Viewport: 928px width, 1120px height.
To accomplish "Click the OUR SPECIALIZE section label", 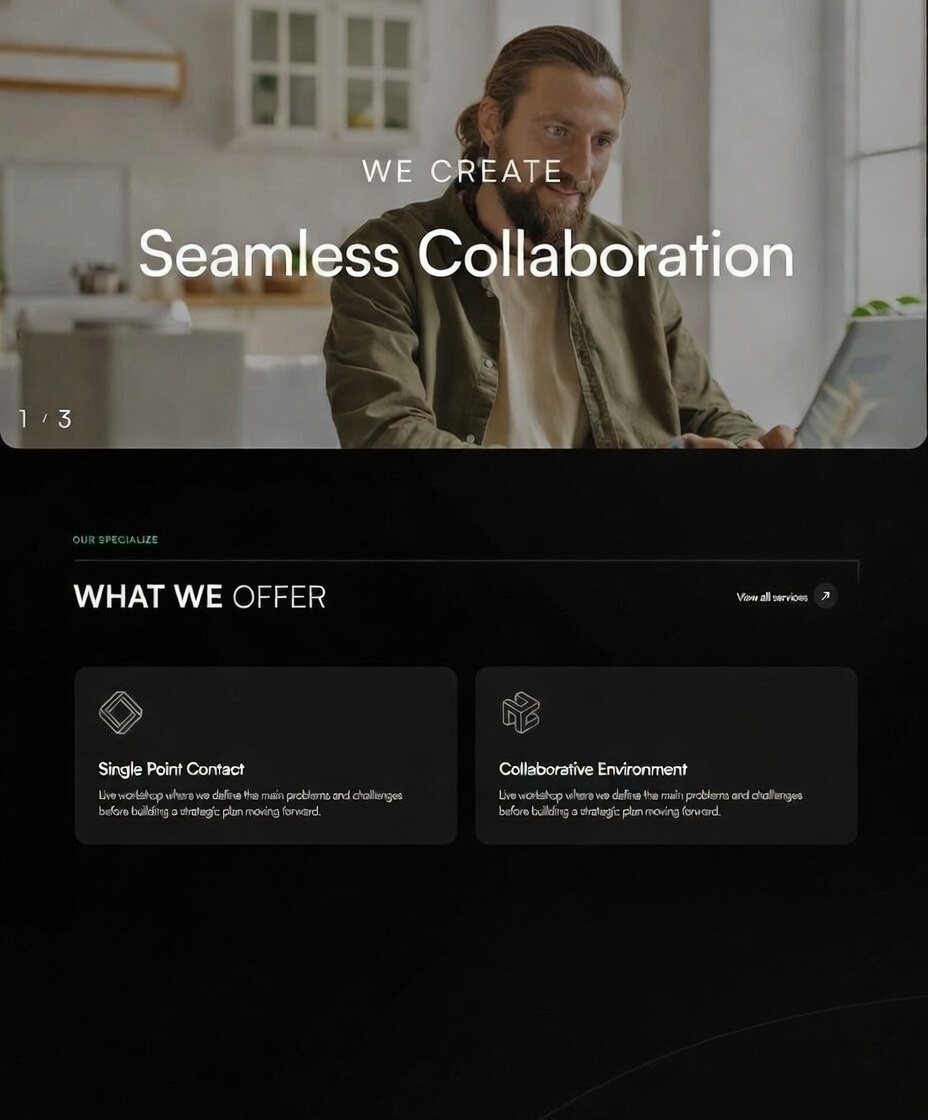I will click(115, 539).
